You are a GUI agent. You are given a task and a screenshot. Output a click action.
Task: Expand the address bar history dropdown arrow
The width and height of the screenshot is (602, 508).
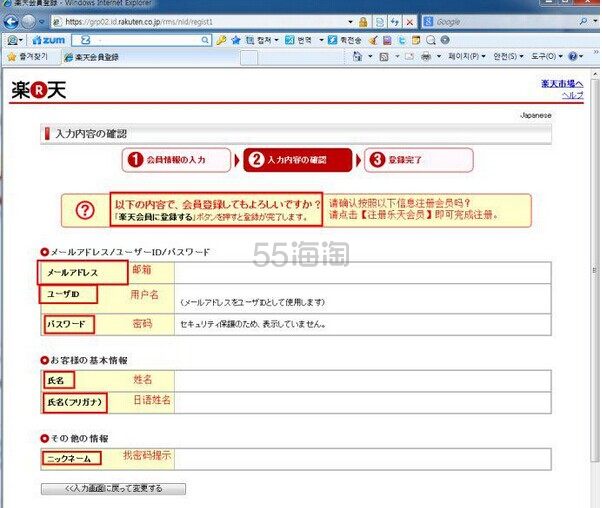[x=350, y=22]
